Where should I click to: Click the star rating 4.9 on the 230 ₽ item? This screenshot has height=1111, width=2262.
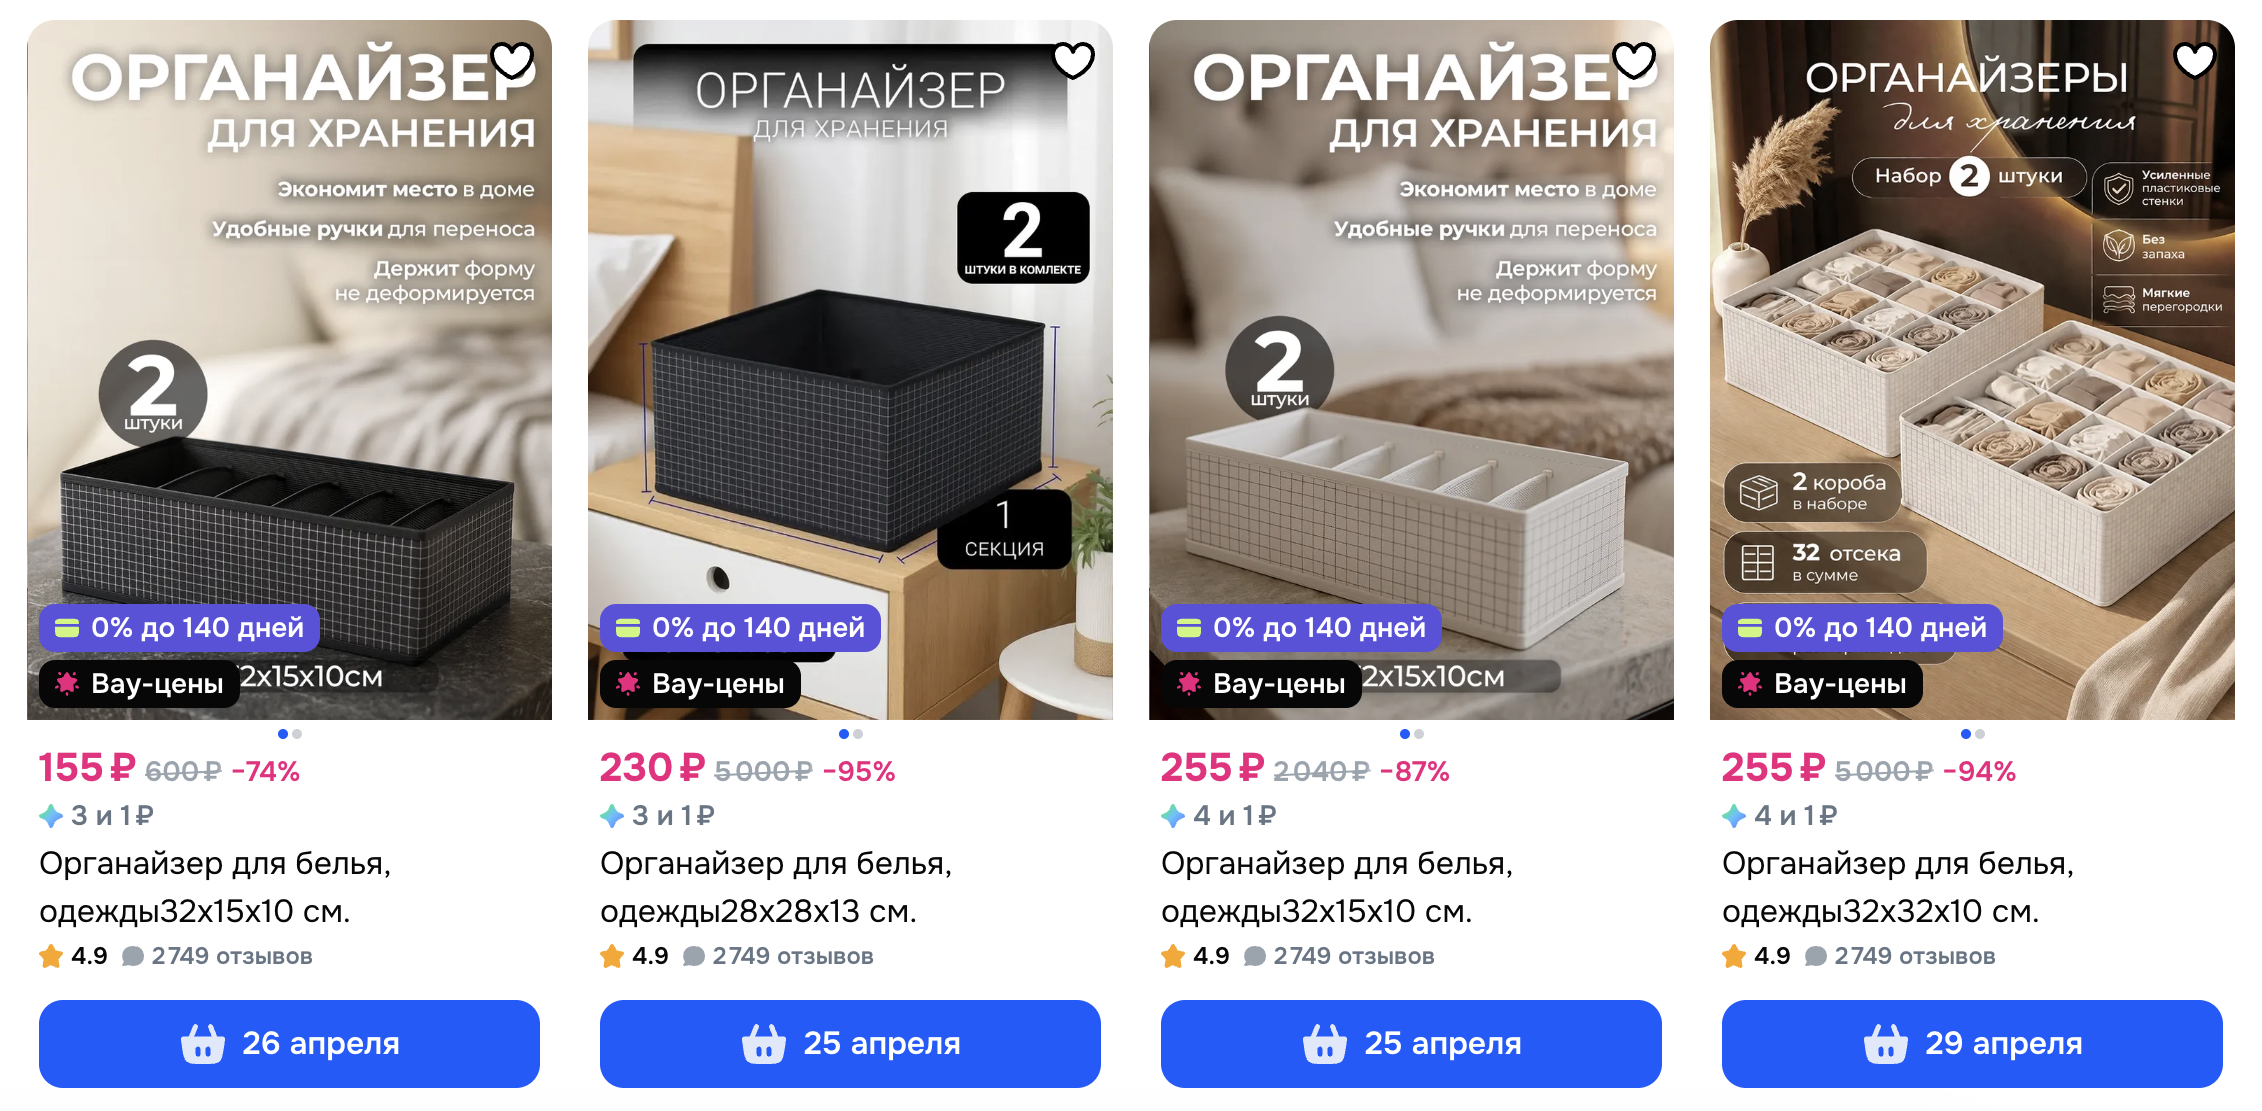pos(634,956)
